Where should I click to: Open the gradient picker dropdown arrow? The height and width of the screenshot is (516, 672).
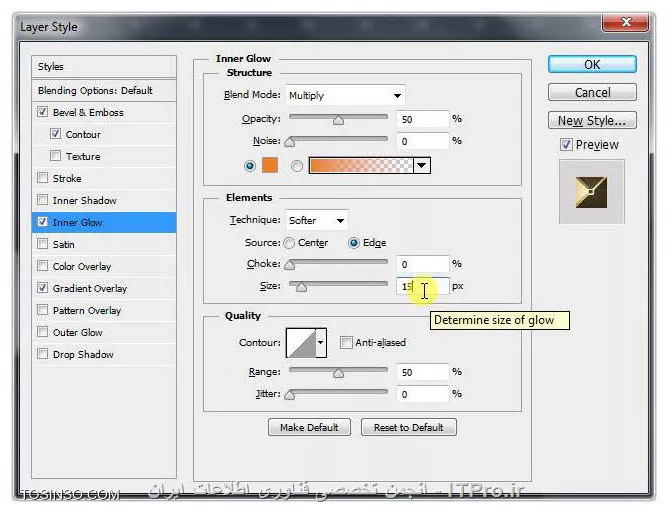(x=422, y=165)
